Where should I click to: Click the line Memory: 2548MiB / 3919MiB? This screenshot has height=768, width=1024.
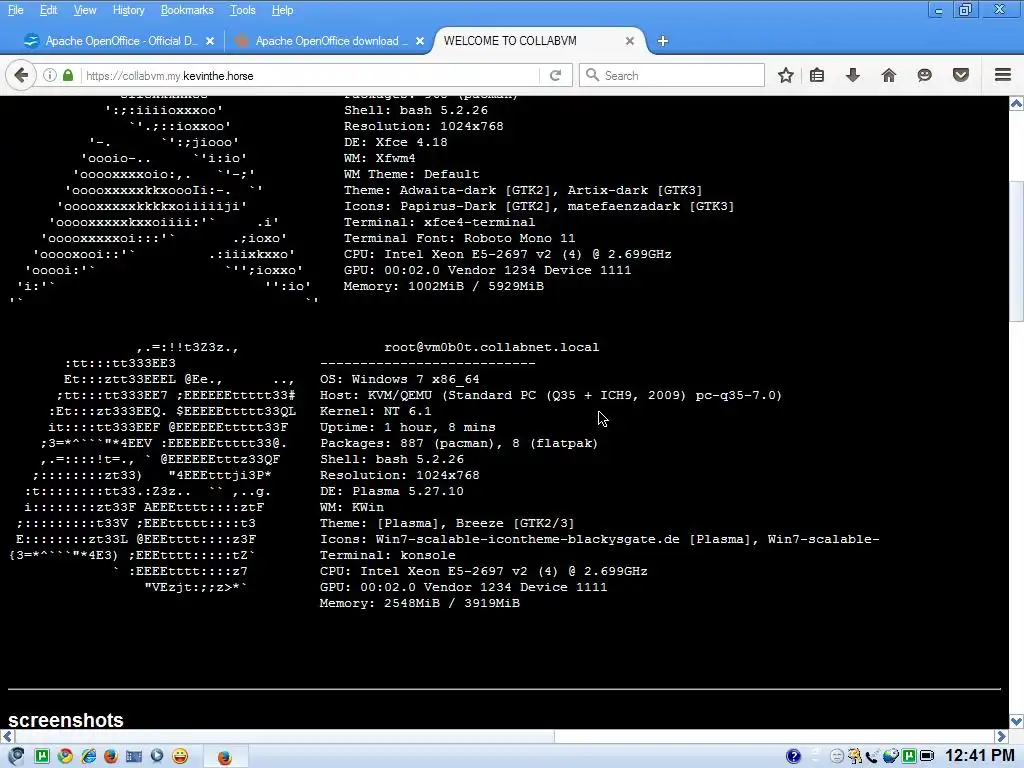pos(419,603)
